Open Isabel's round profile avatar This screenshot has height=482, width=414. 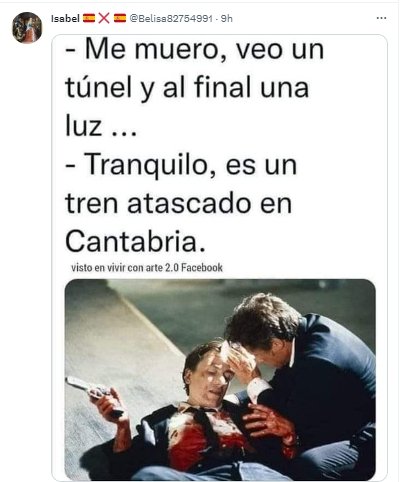(x=27, y=27)
